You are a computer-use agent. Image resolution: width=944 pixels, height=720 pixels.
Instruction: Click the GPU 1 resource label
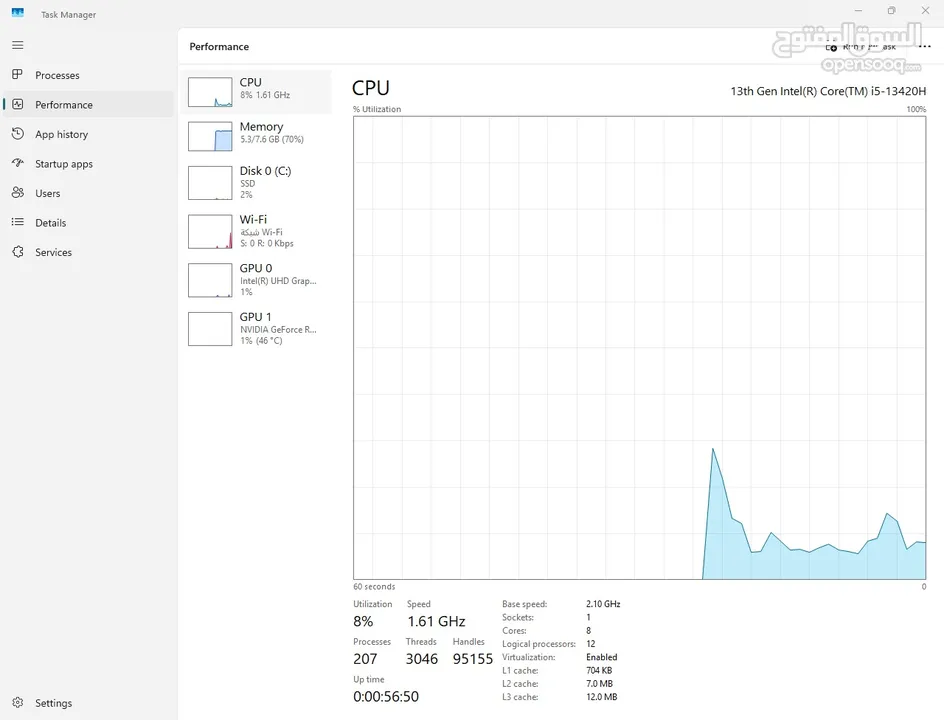tap(255, 317)
